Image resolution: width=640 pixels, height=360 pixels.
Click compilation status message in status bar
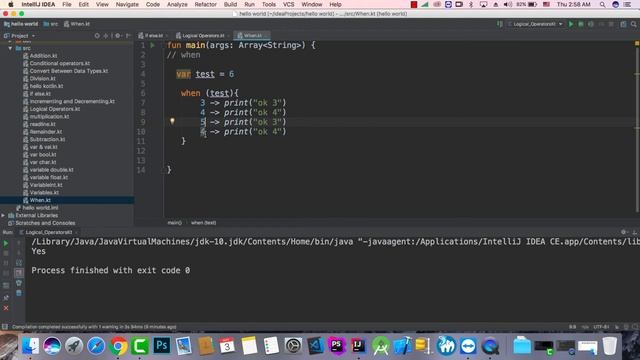[x=94, y=327]
